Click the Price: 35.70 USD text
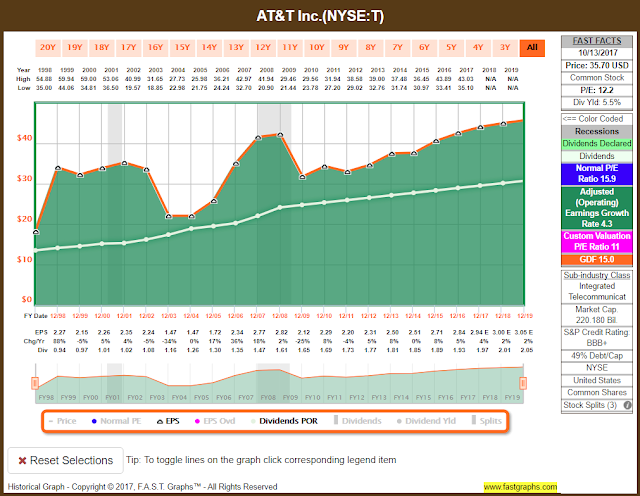 click(x=597, y=65)
